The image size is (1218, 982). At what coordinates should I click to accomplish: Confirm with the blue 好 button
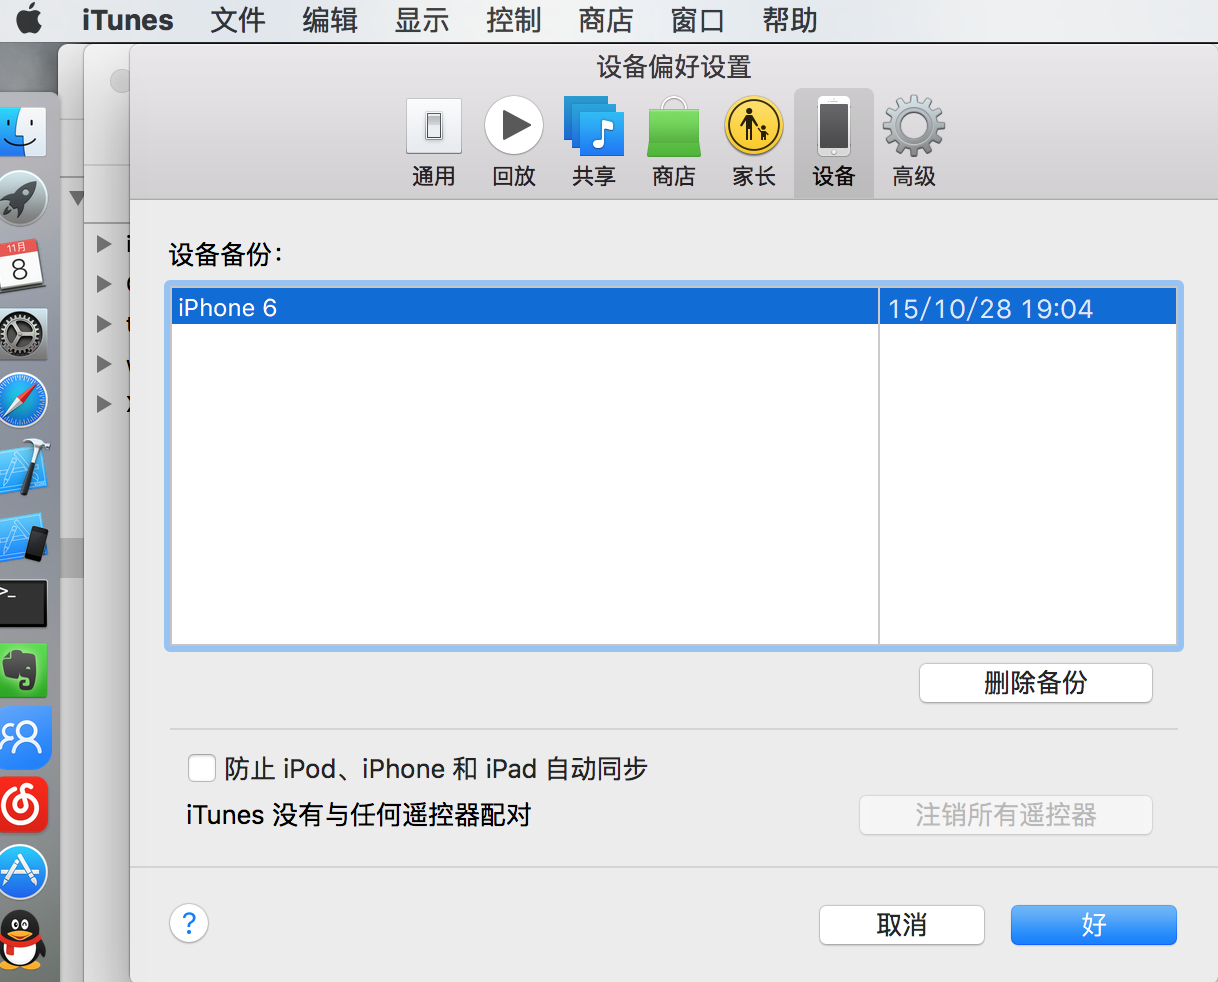(1093, 925)
